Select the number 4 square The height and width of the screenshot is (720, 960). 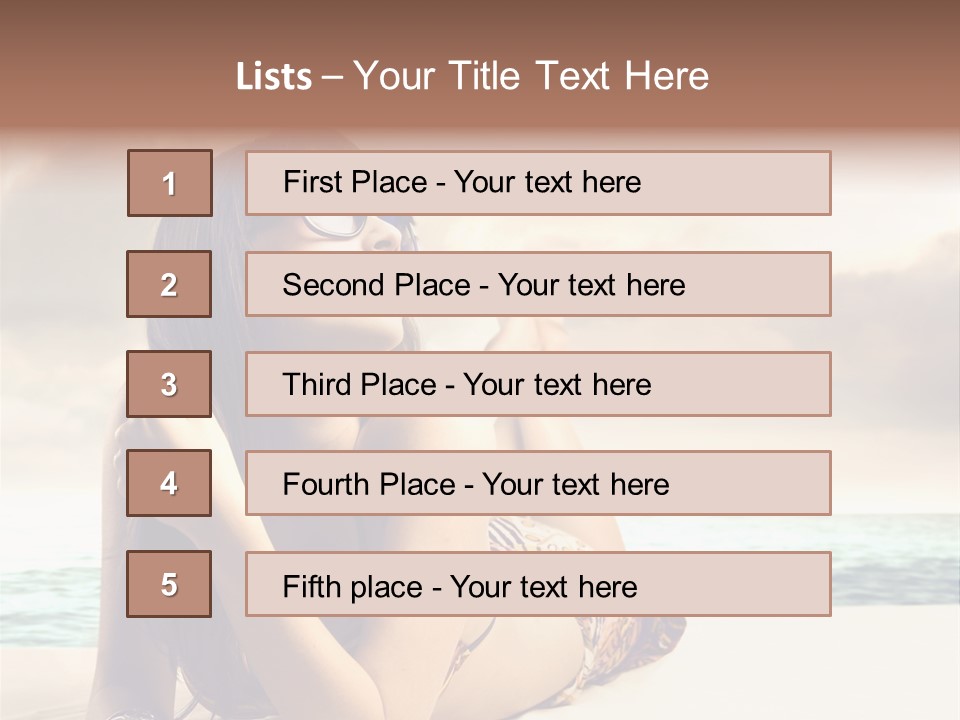tap(169, 483)
